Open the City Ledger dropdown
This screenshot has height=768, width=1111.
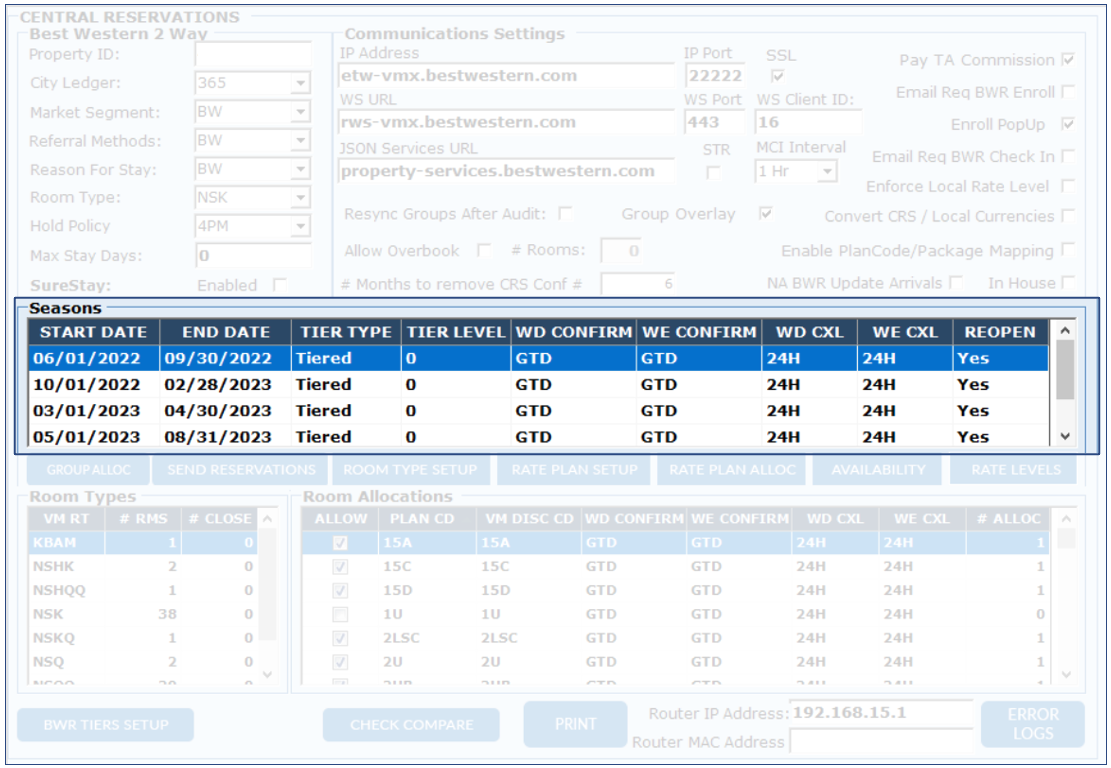[301, 84]
